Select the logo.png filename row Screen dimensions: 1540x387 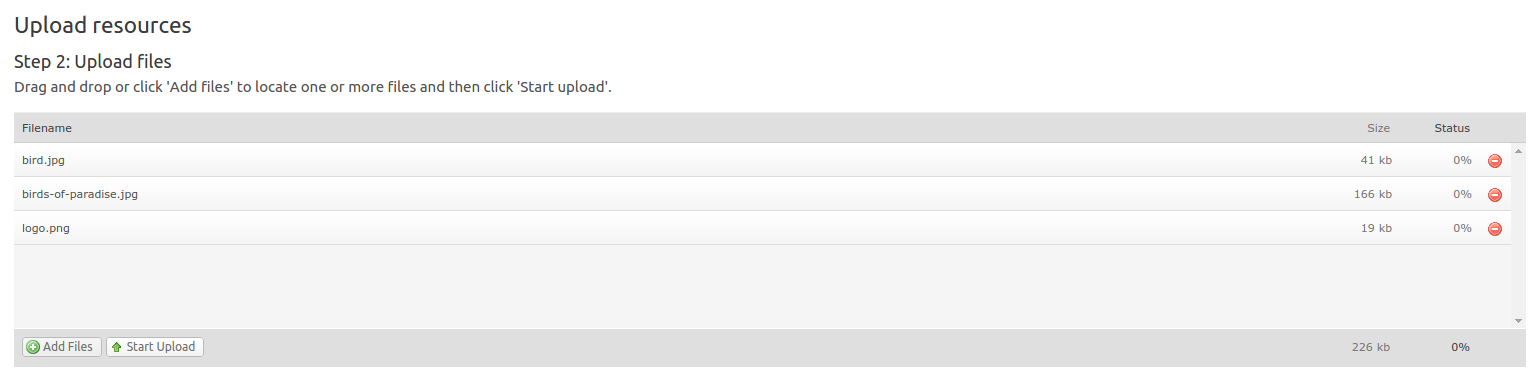(x=762, y=228)
